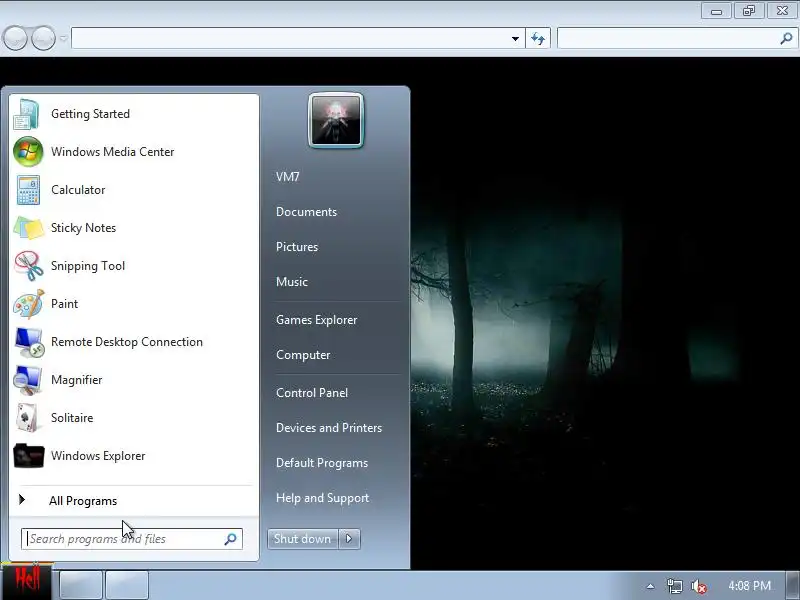Viewport: 800px width, 600px height.
Task: Open Music from Start menu
Action: pos(292,282)
